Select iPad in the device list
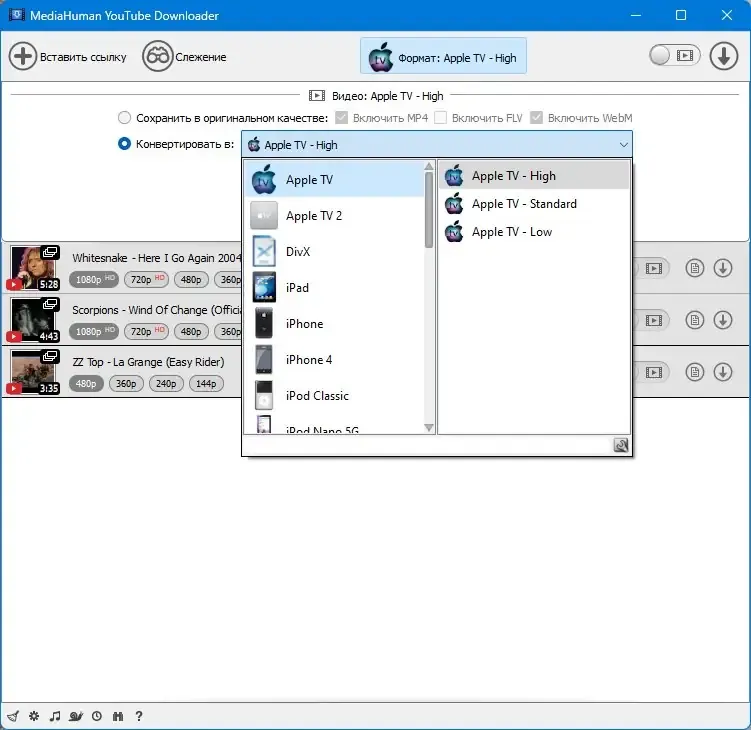The image size is (751, 730). [334, 287]
